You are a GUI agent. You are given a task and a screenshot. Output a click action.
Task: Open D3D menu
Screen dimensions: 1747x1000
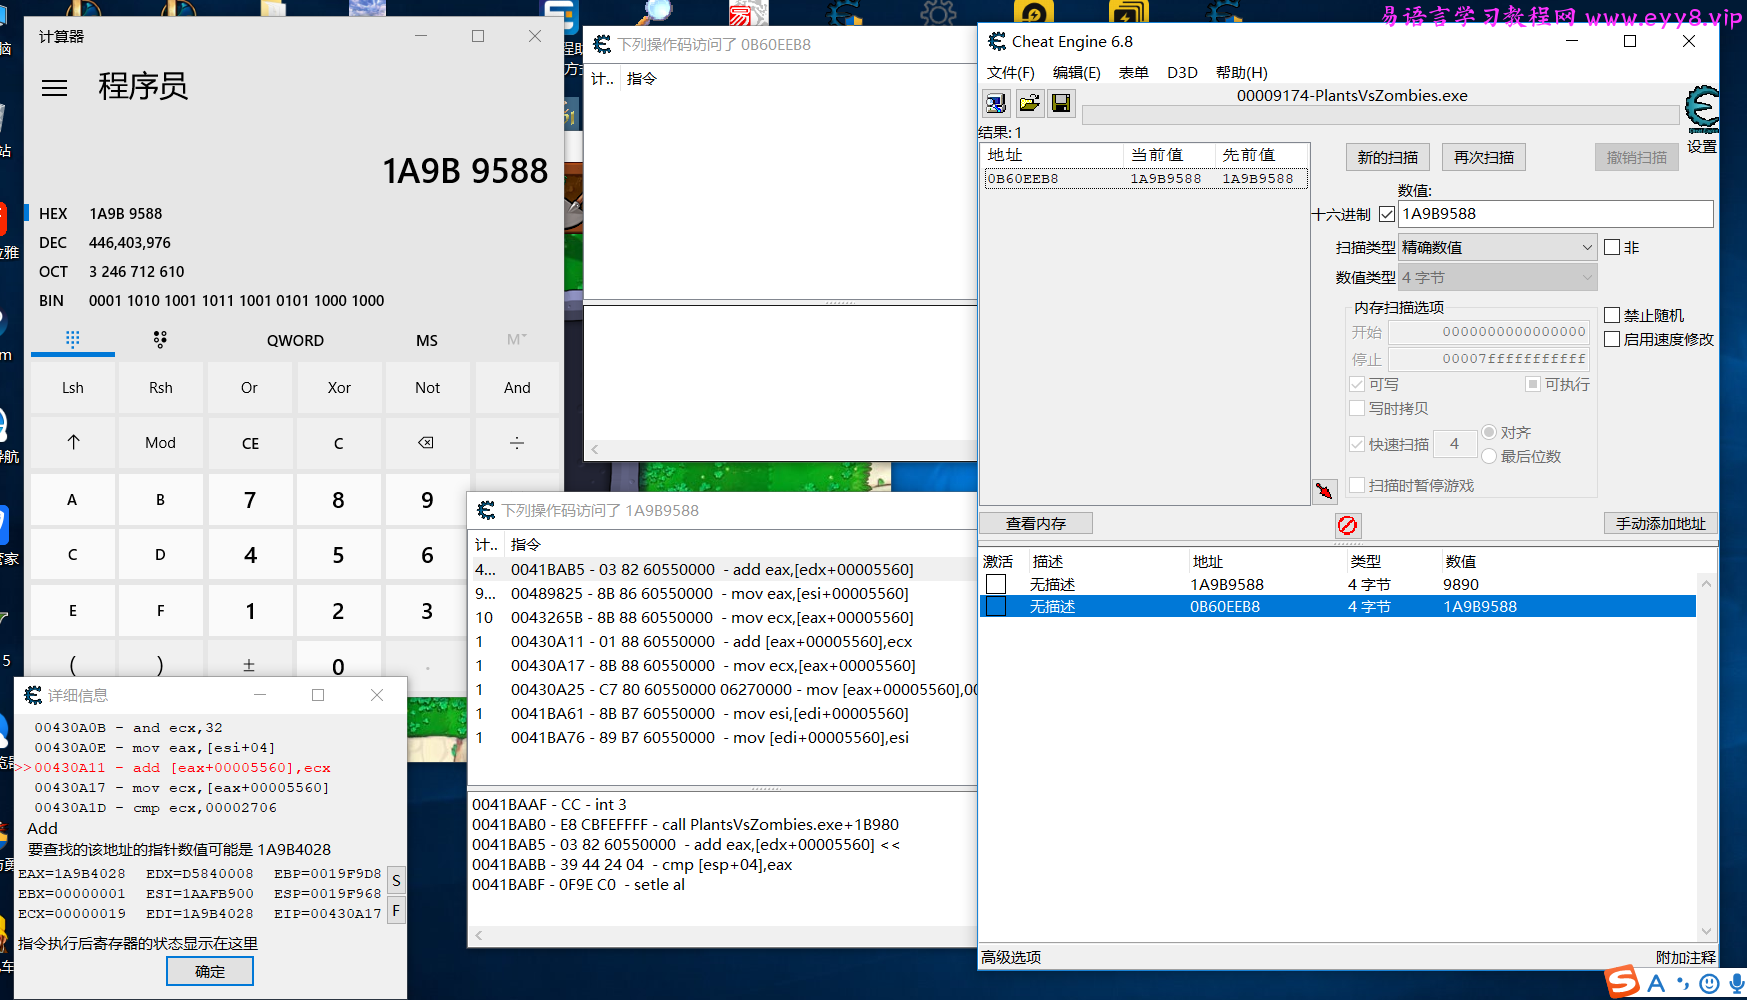[1182, 72]
